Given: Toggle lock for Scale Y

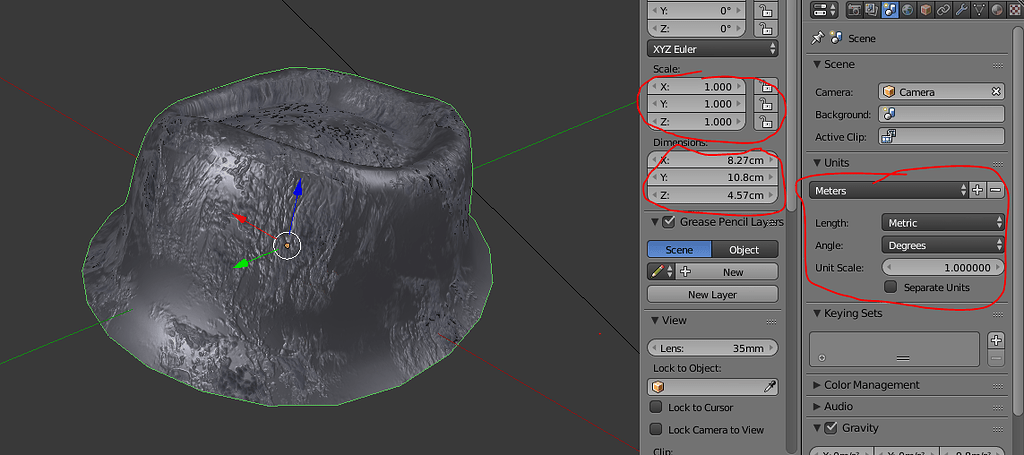Looking at the screenshot, I should pos(765,104).
